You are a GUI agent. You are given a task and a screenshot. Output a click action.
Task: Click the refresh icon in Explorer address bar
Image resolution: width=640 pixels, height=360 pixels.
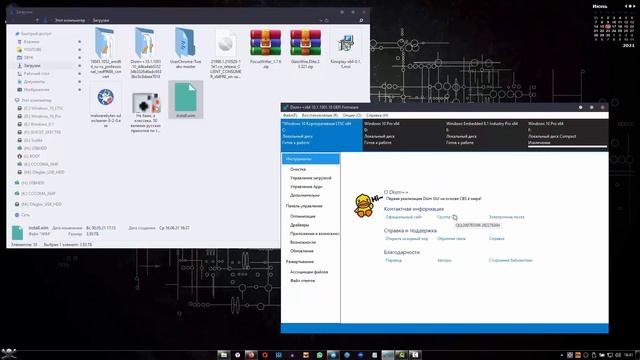click(327, 20)
